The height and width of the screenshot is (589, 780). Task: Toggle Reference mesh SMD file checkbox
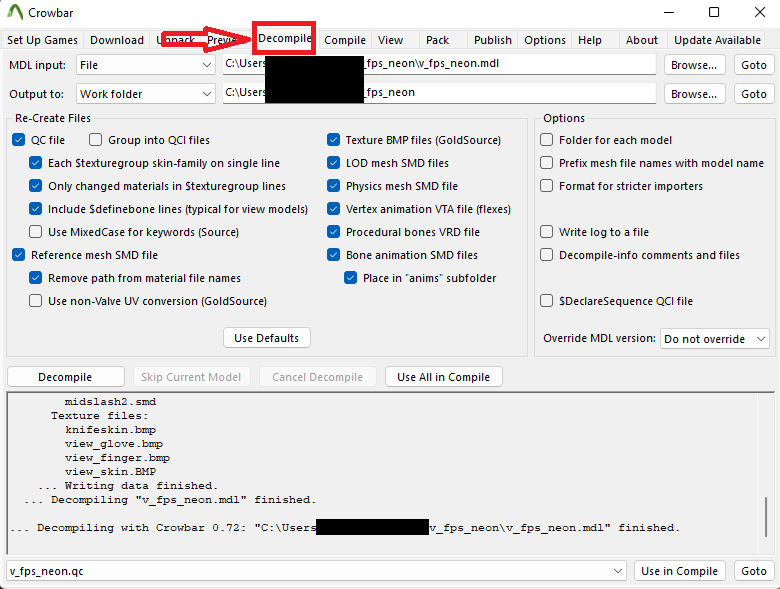pyautogui.click(x=18, y=255)
